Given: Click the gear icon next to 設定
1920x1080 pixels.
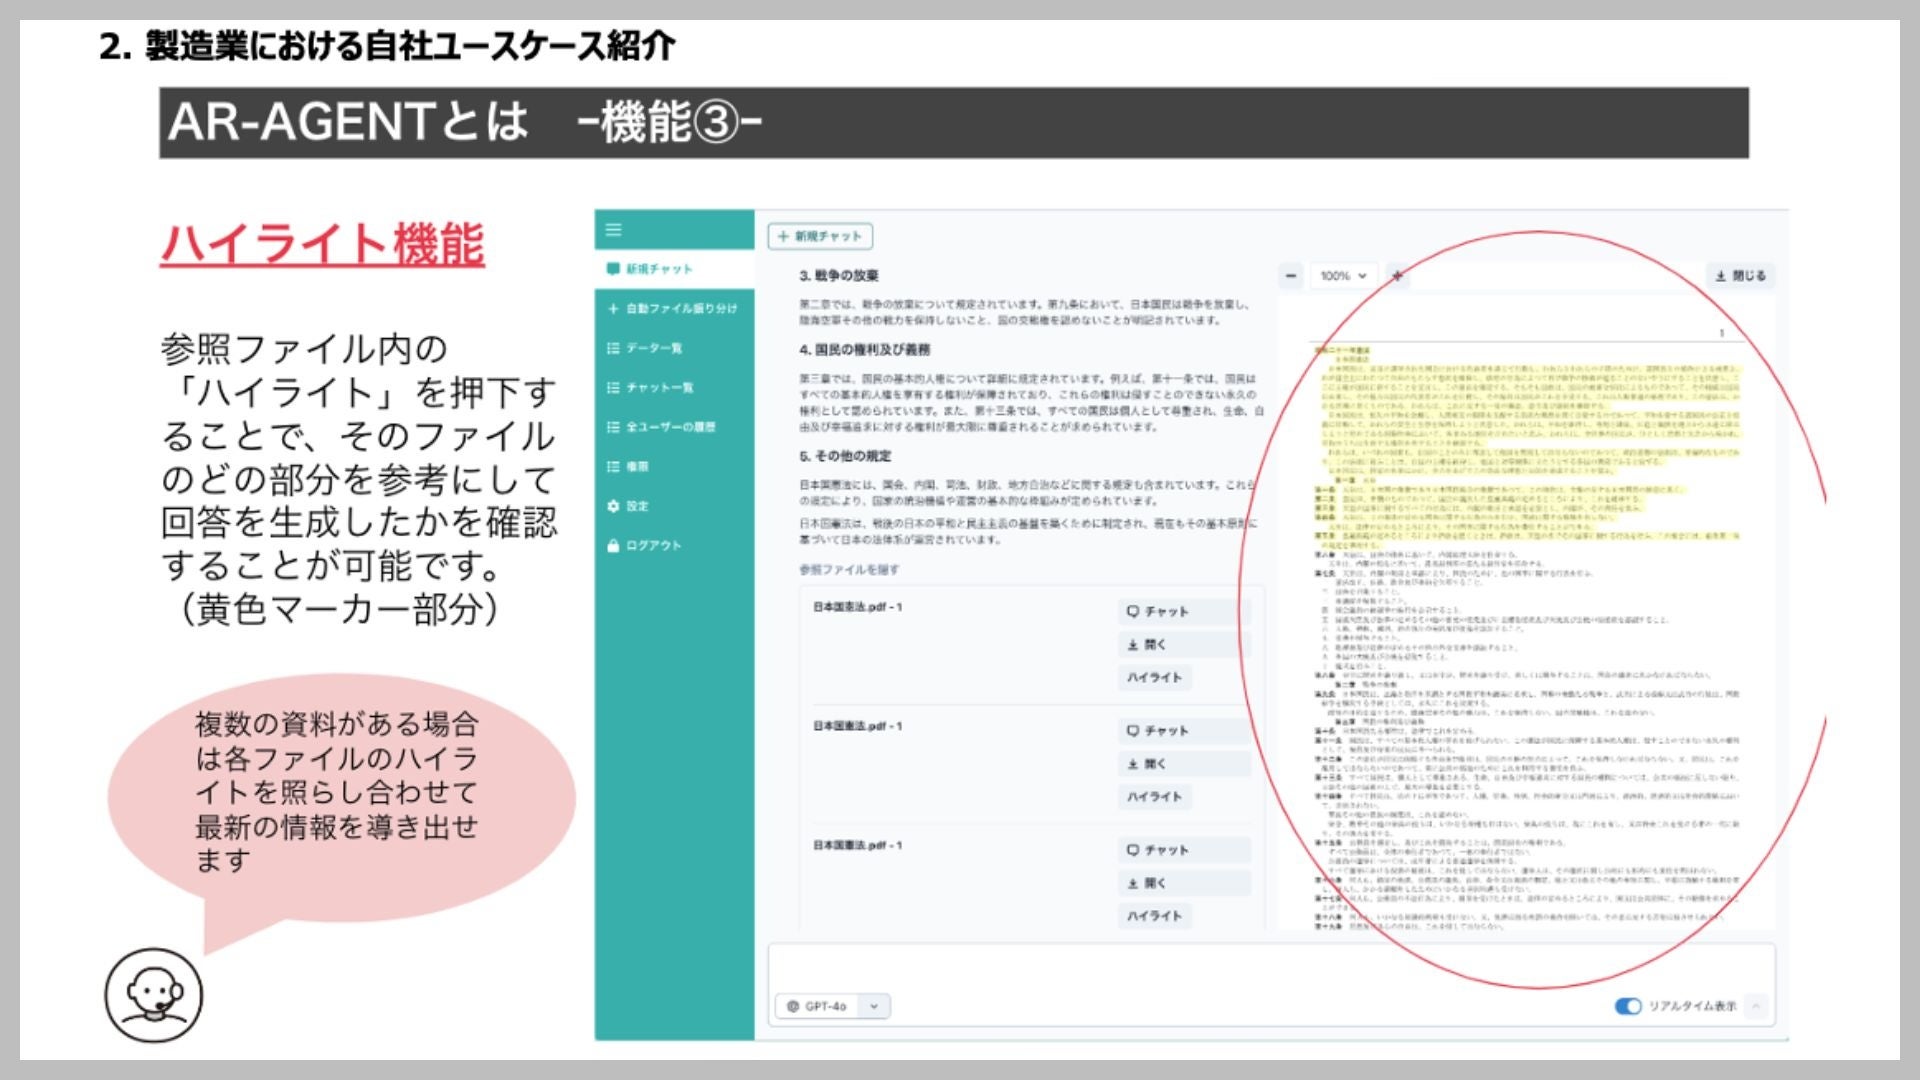Looking at the screenshot, I should click(x=613, y=506).
